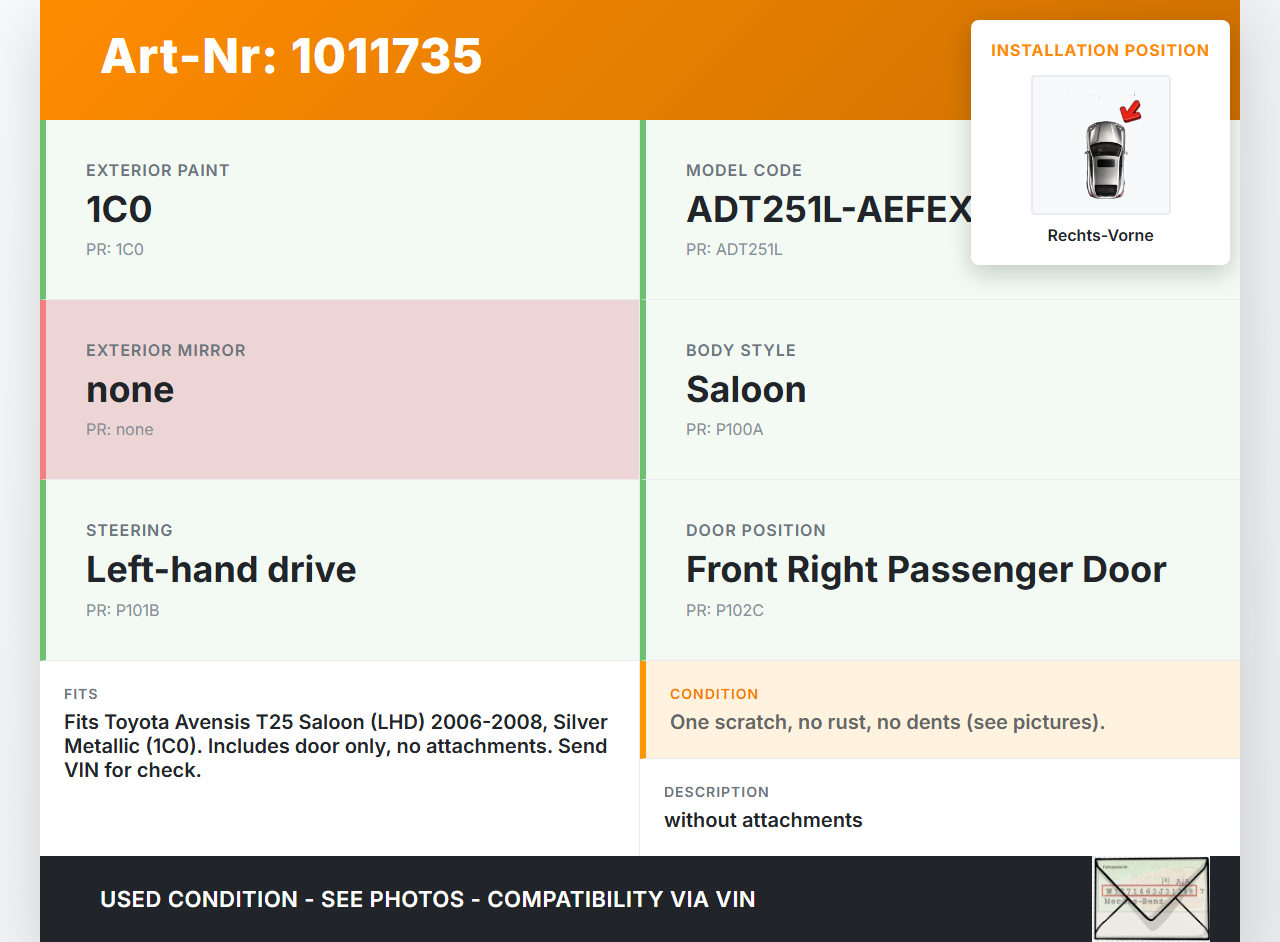Viewport: 1280px width, 942px height.
Task: Select the Model Code ADT251L-AEFEX value
Action: coord(828,210)
